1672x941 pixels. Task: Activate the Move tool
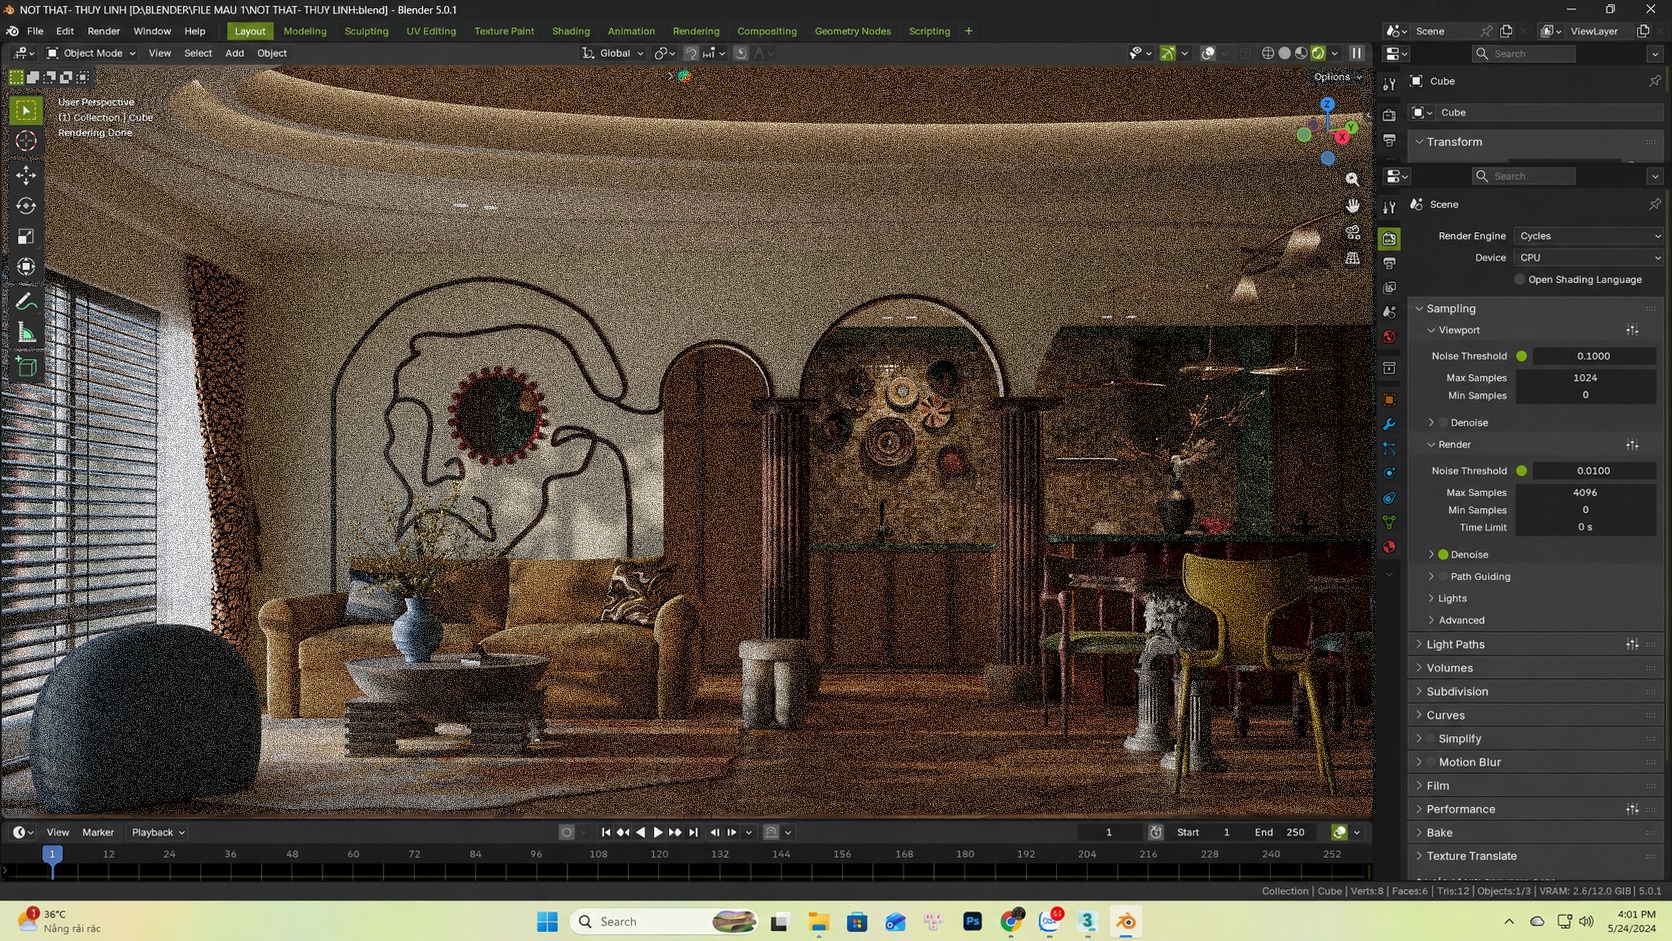(26, 175)
